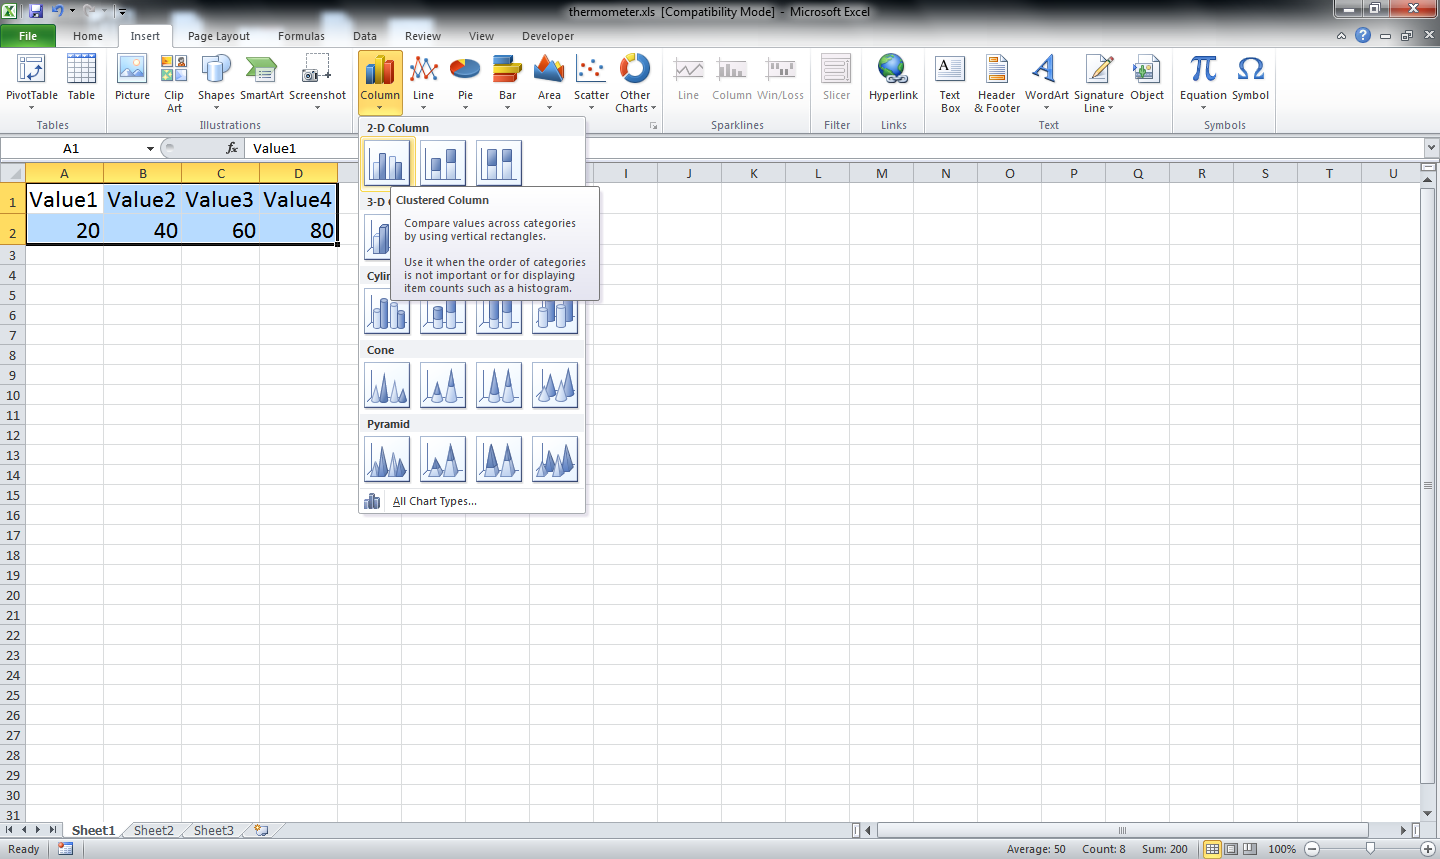Image resolution: width=1440 pixels, height=859 pixels.
Task: Open the Screenshot tool
Action: pyautogui.click(x=317, y=82)
